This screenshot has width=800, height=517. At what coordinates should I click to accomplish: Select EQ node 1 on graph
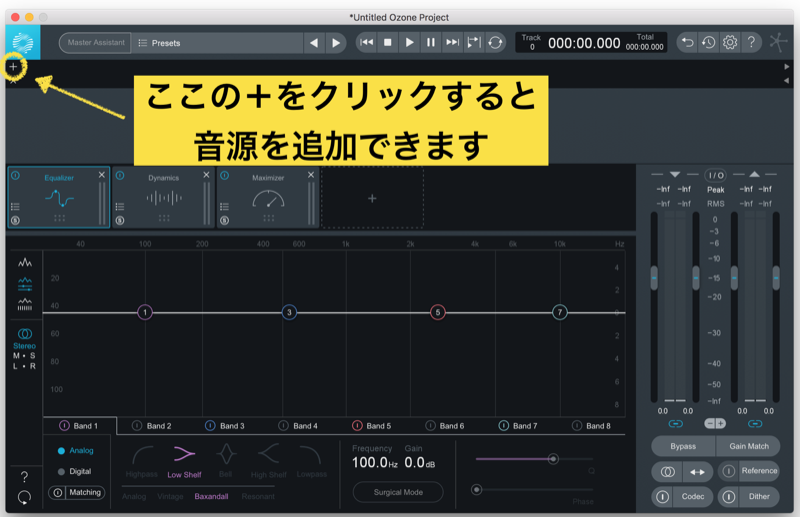[145, 312]
